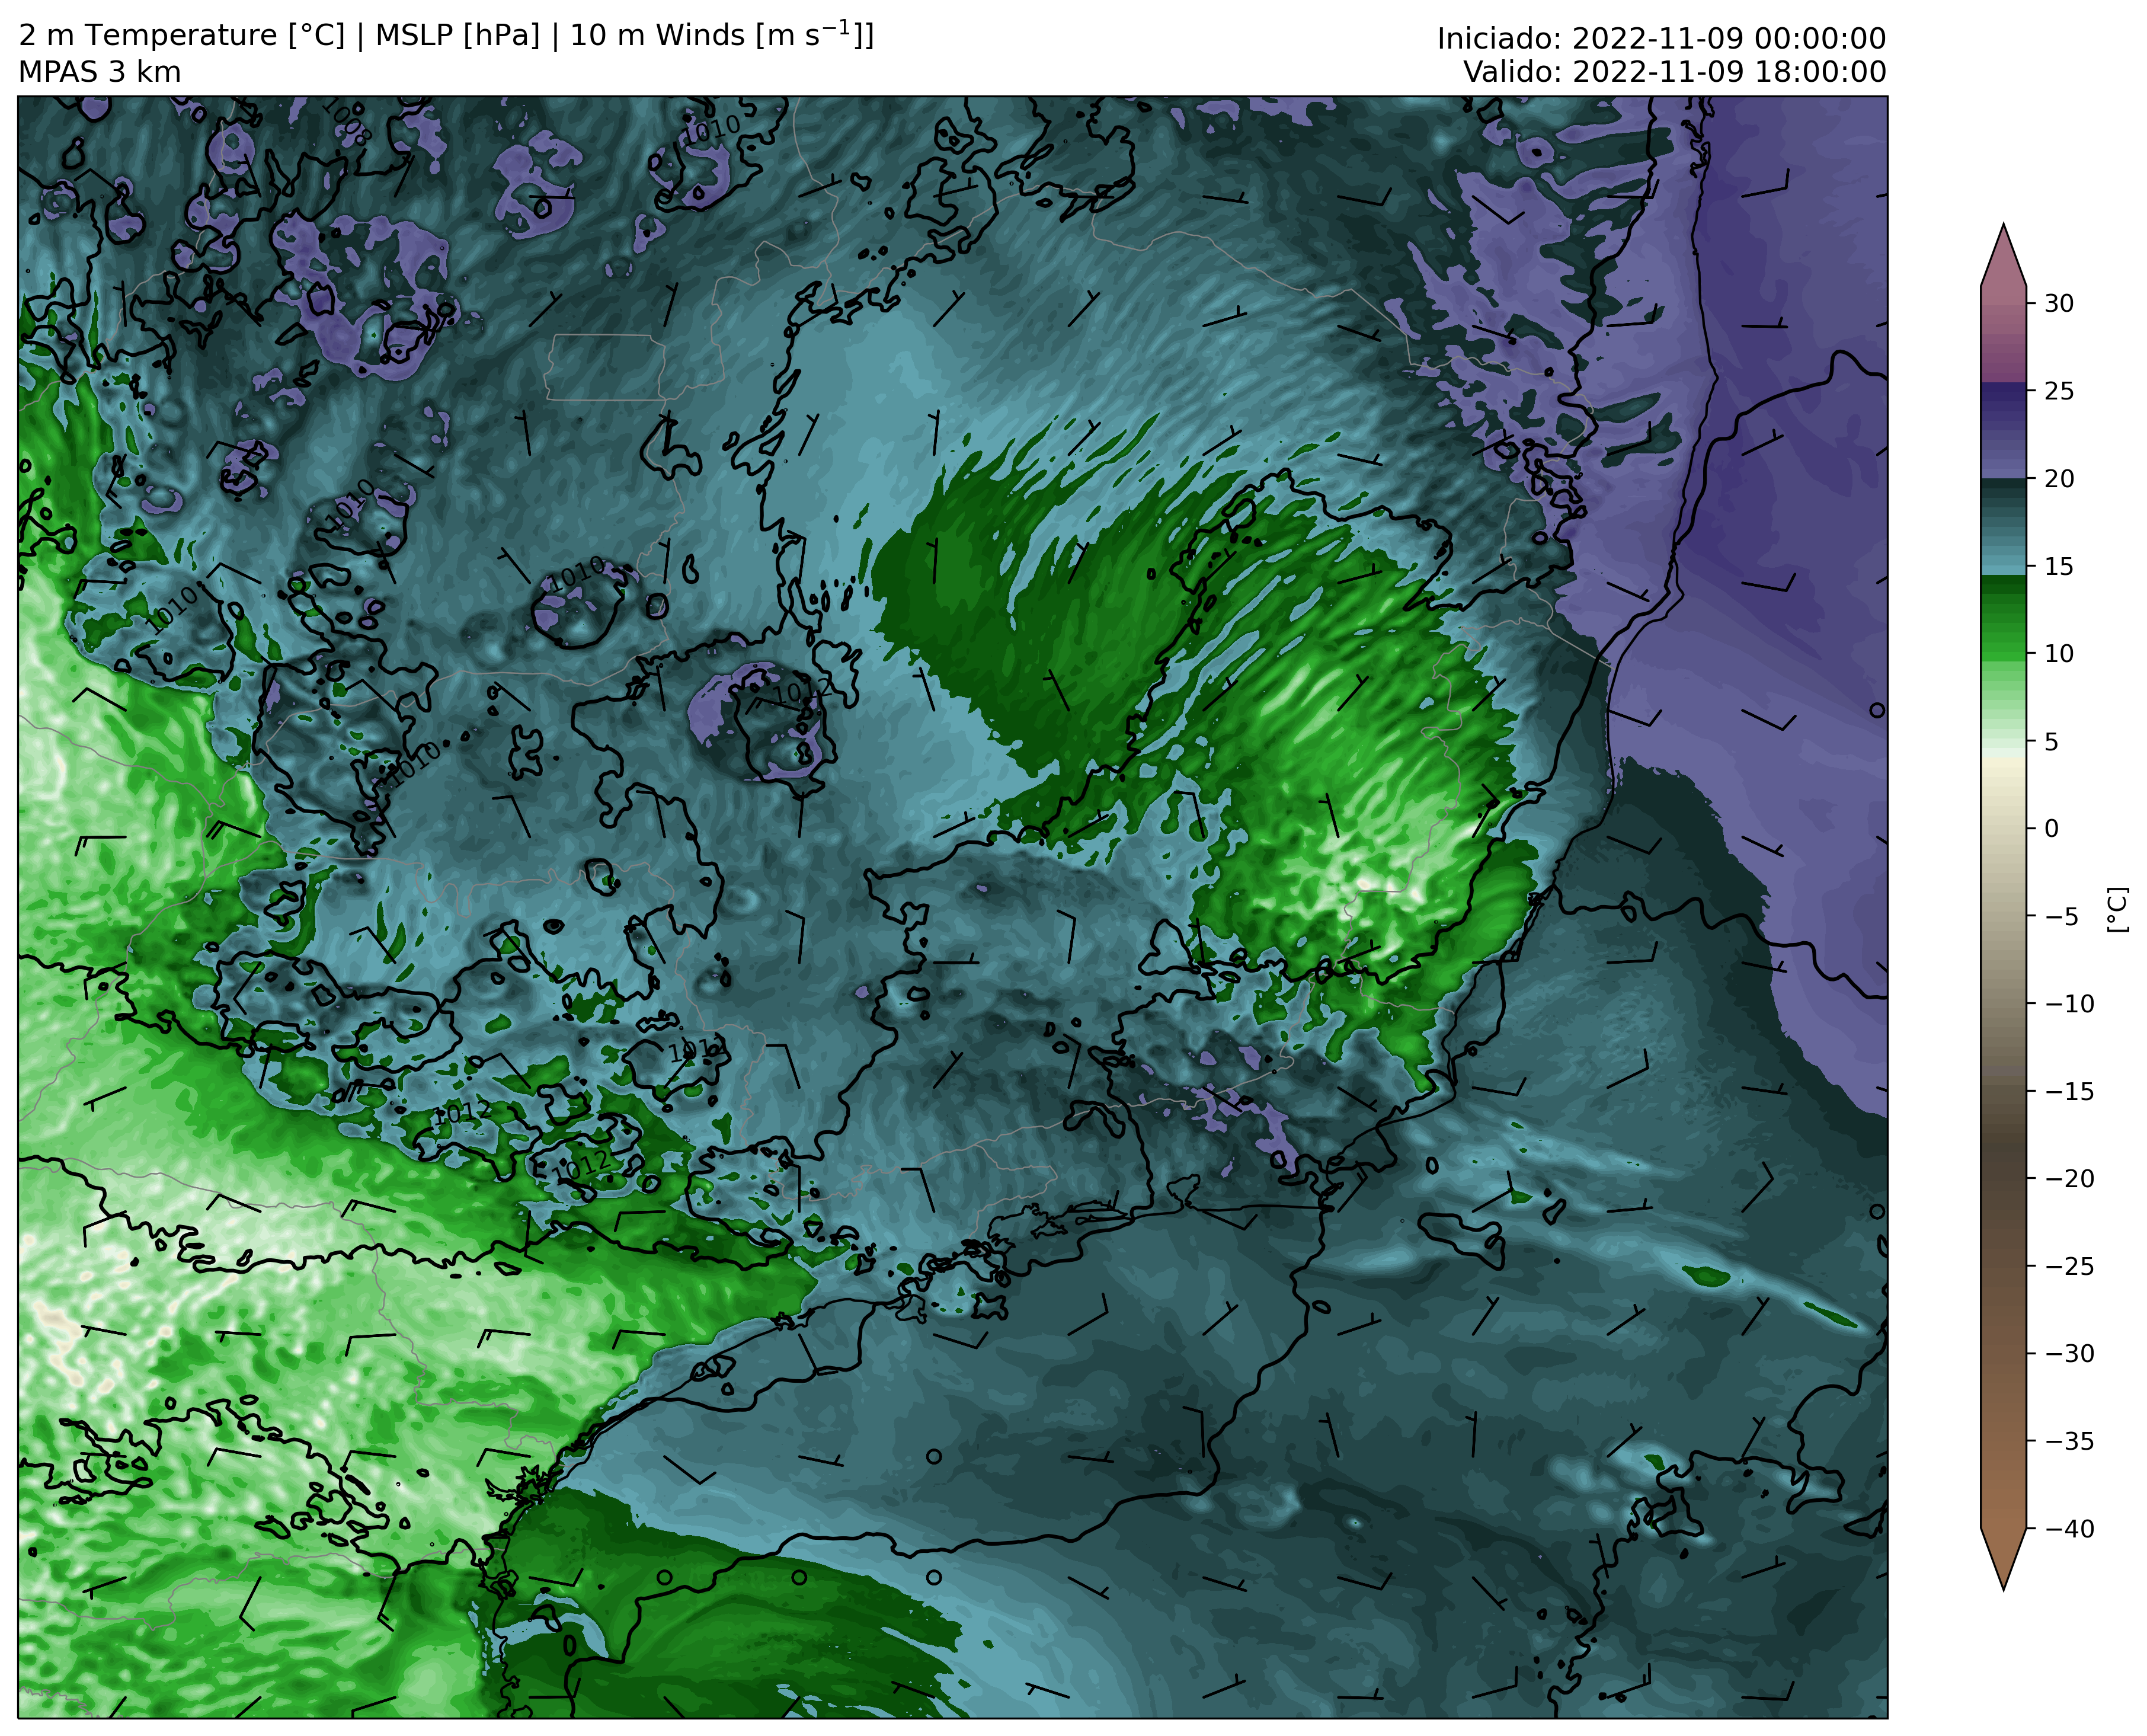Click the colorbar tick label "30"
This screenshot has width=2147, height=1736.
click(2059, 303)
